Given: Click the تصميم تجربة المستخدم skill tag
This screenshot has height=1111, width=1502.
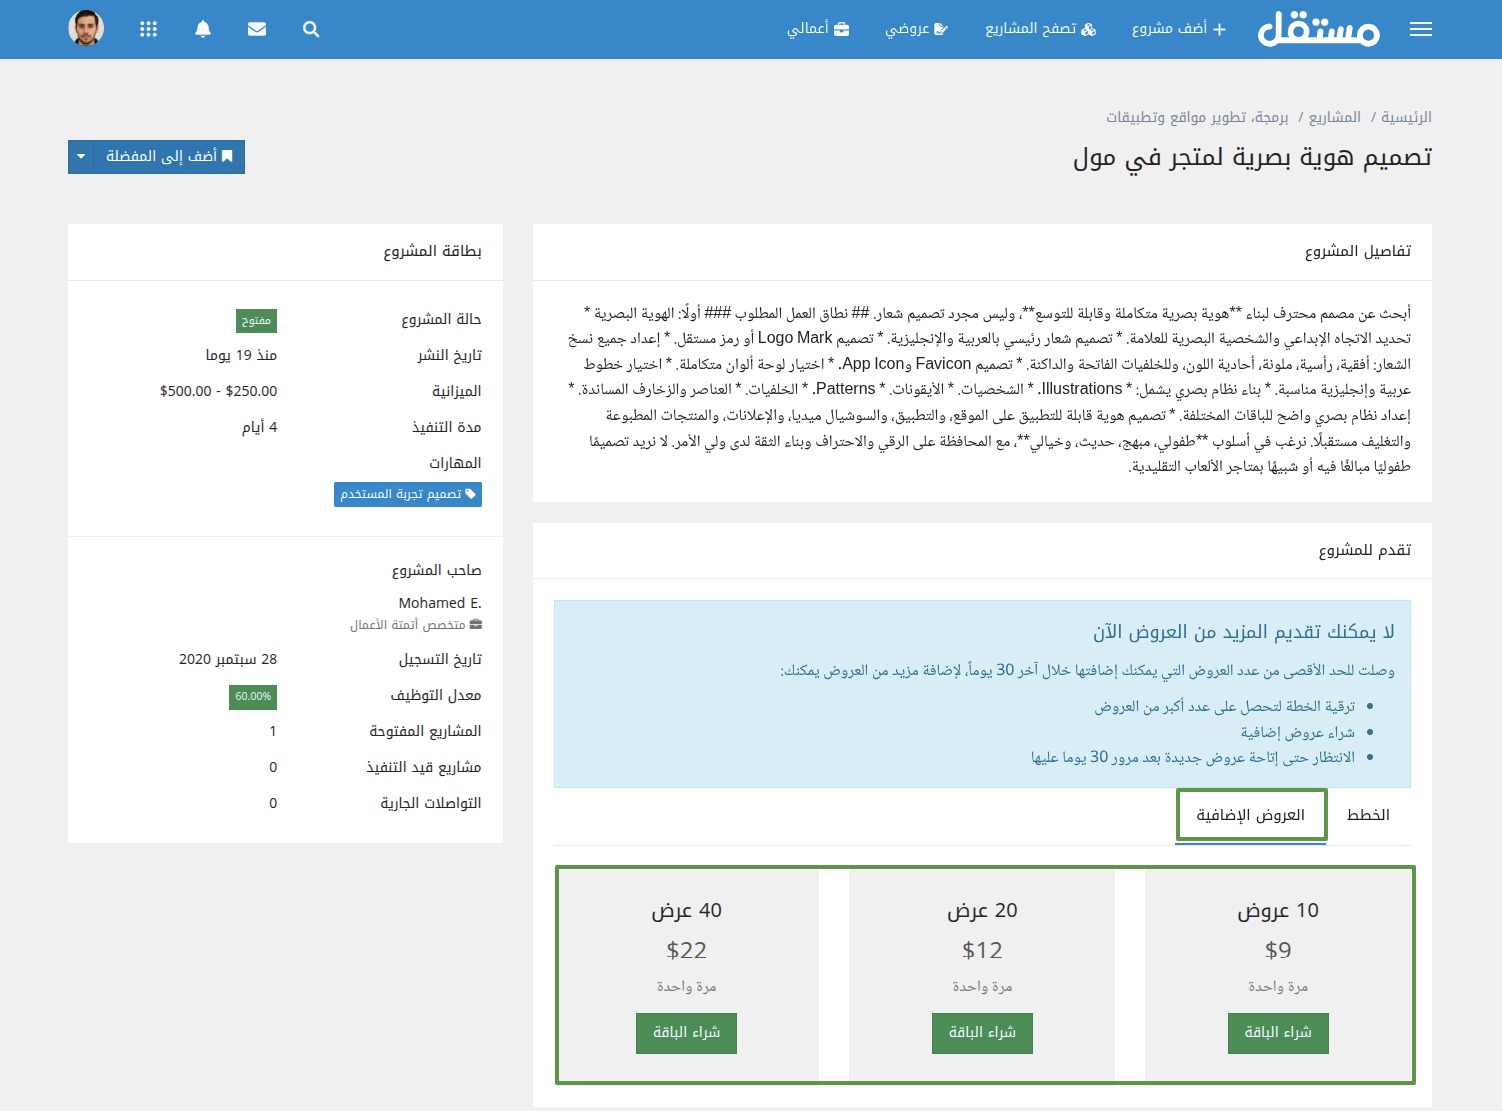Looking at the screenshot, I should tap(408, 494).
